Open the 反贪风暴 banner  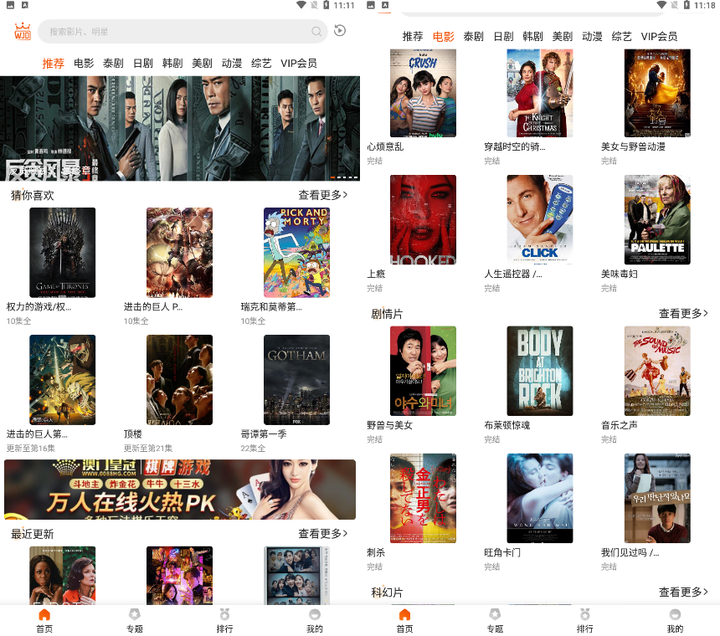tap(180, 129)
